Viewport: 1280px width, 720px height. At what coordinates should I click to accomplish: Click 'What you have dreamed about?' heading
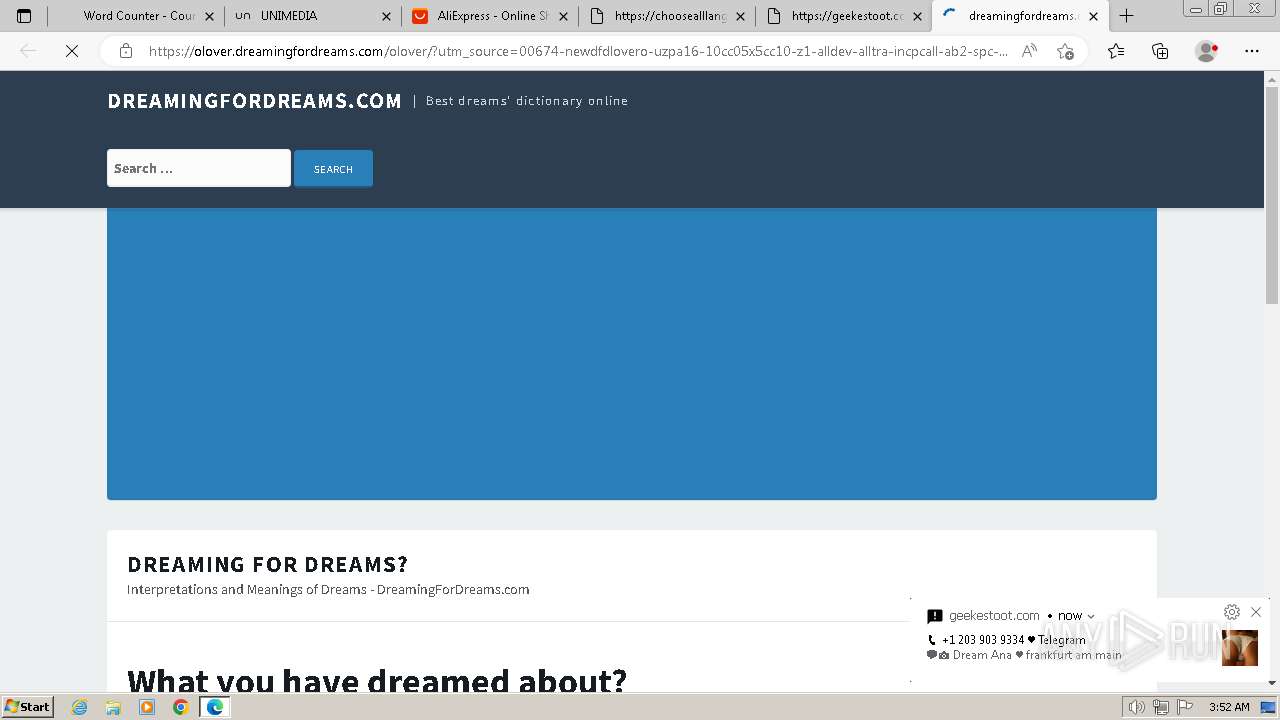(377, 680)
